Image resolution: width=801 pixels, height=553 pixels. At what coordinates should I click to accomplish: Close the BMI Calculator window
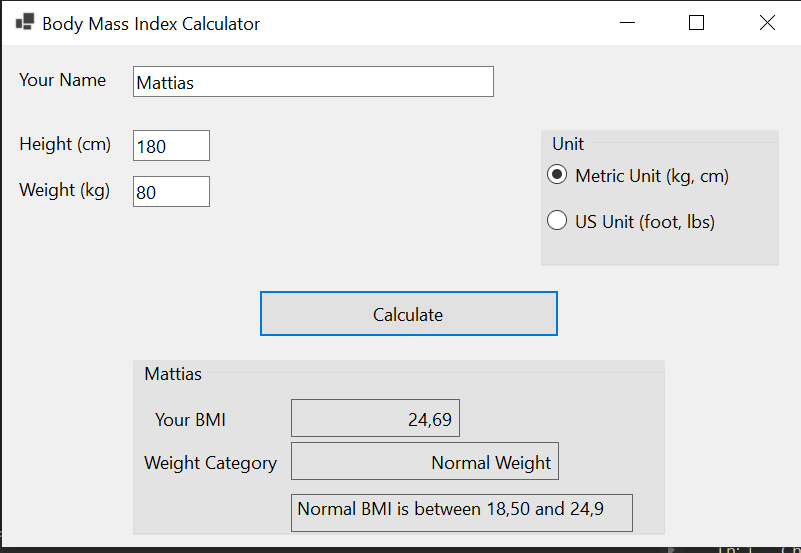tap(767, 22)
